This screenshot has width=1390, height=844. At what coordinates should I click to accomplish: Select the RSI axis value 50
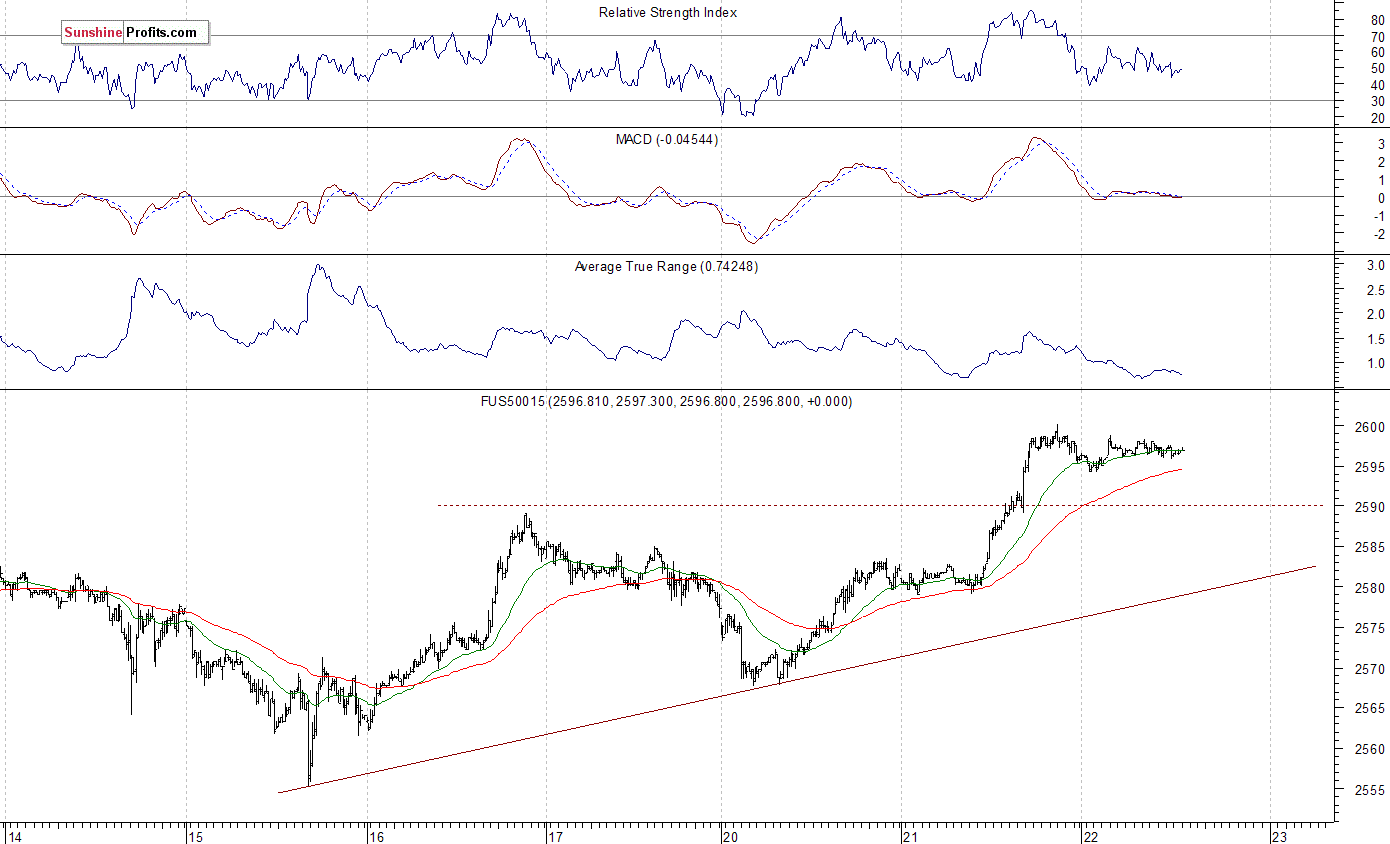tap(1378, 68)
